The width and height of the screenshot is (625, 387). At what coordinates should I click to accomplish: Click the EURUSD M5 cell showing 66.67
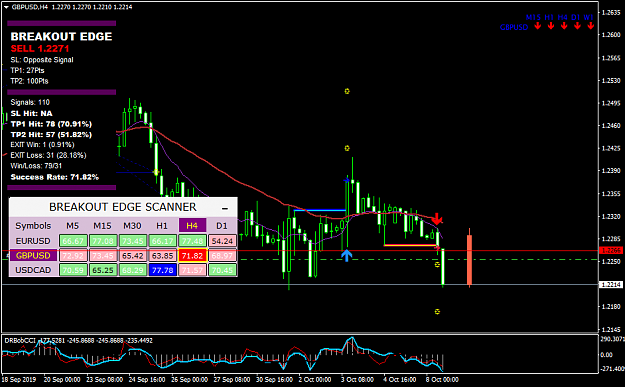point(73,241)
